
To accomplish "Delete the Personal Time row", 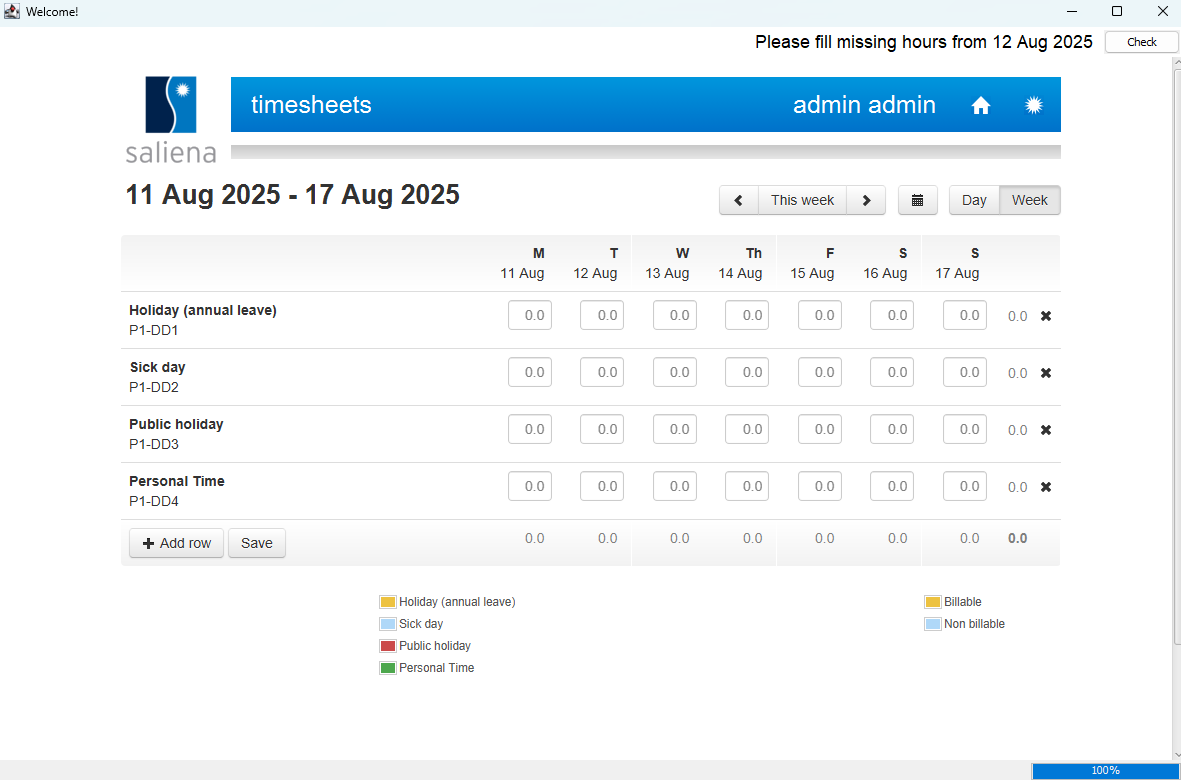I will coord(1046,487).
